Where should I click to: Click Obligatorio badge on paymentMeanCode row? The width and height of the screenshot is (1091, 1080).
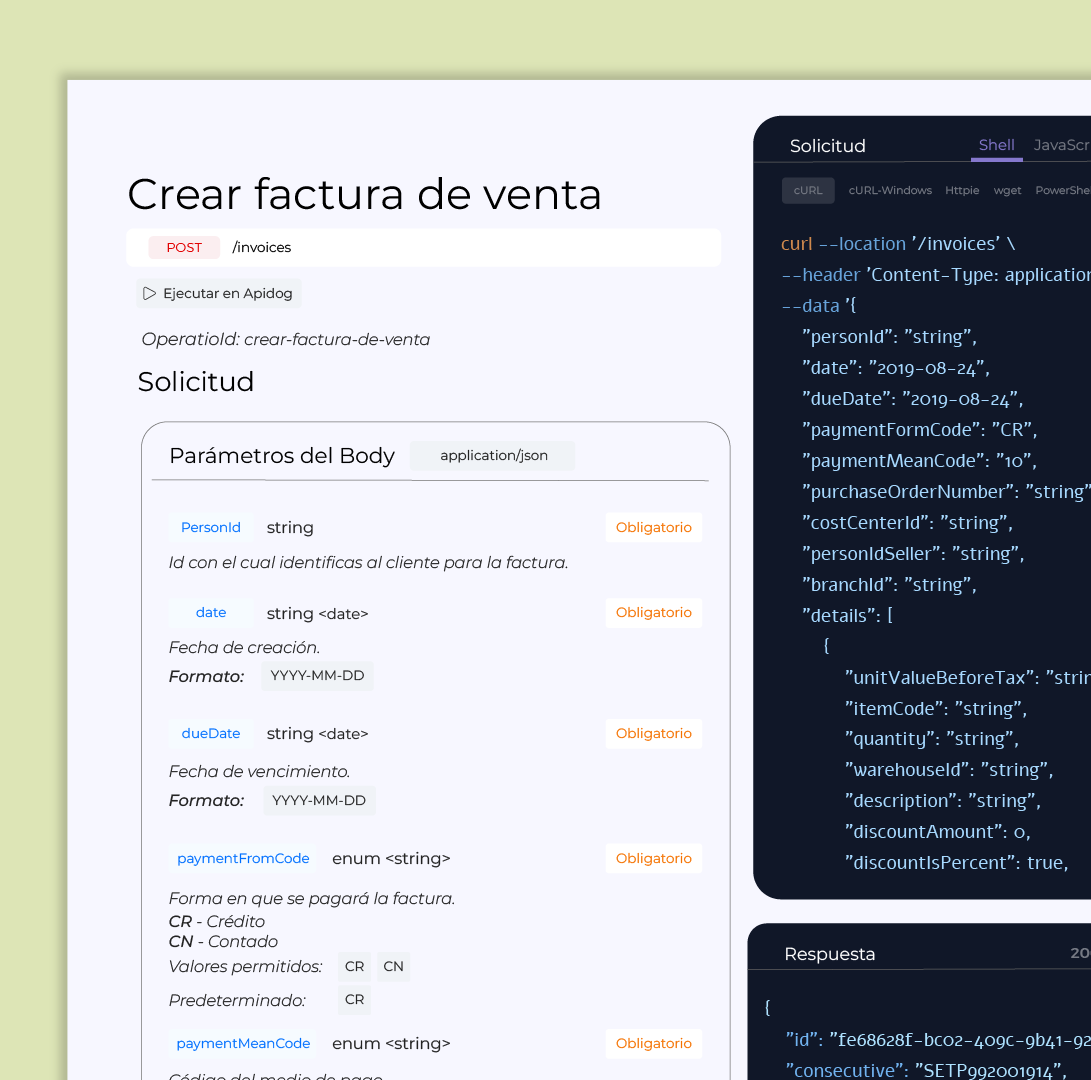[x=653, y=1044]
